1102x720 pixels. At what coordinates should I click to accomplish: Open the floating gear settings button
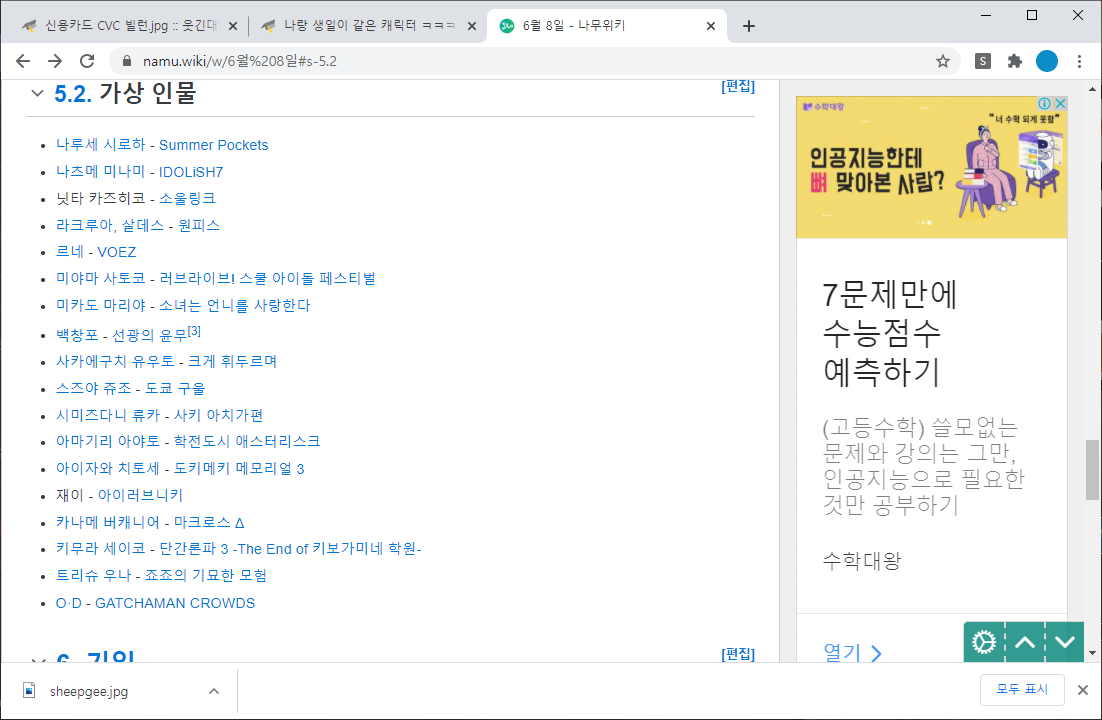[984, 642]
